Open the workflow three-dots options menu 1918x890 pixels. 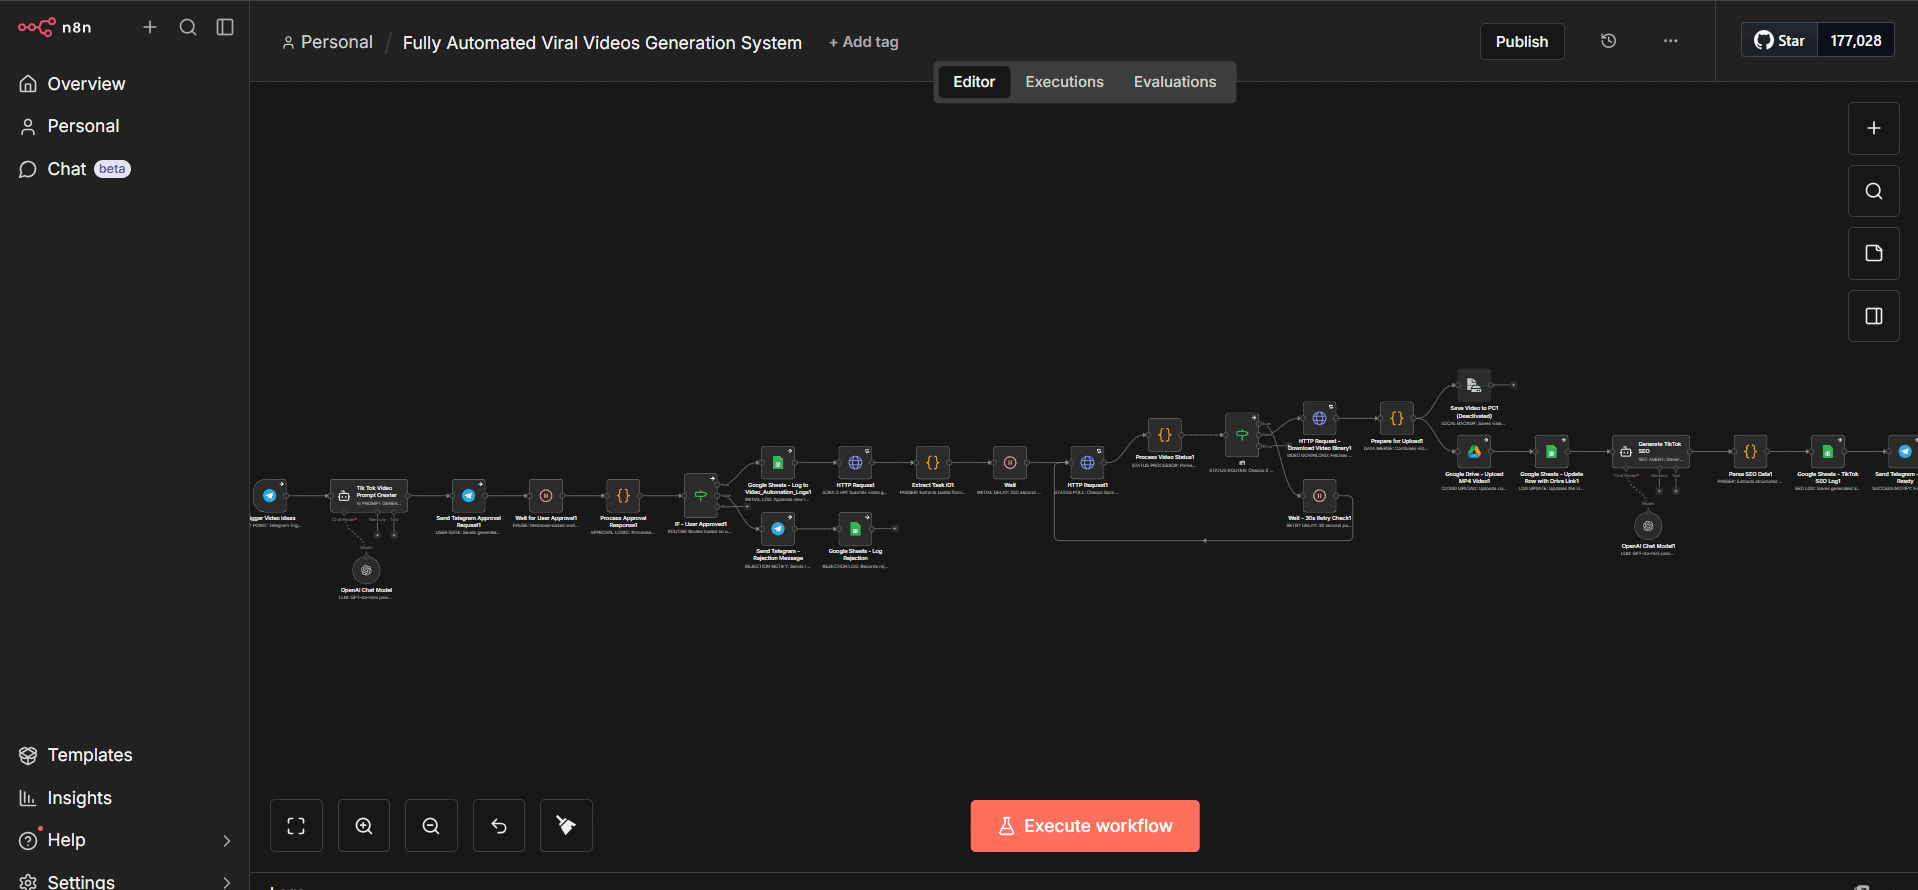(1671, 41)
